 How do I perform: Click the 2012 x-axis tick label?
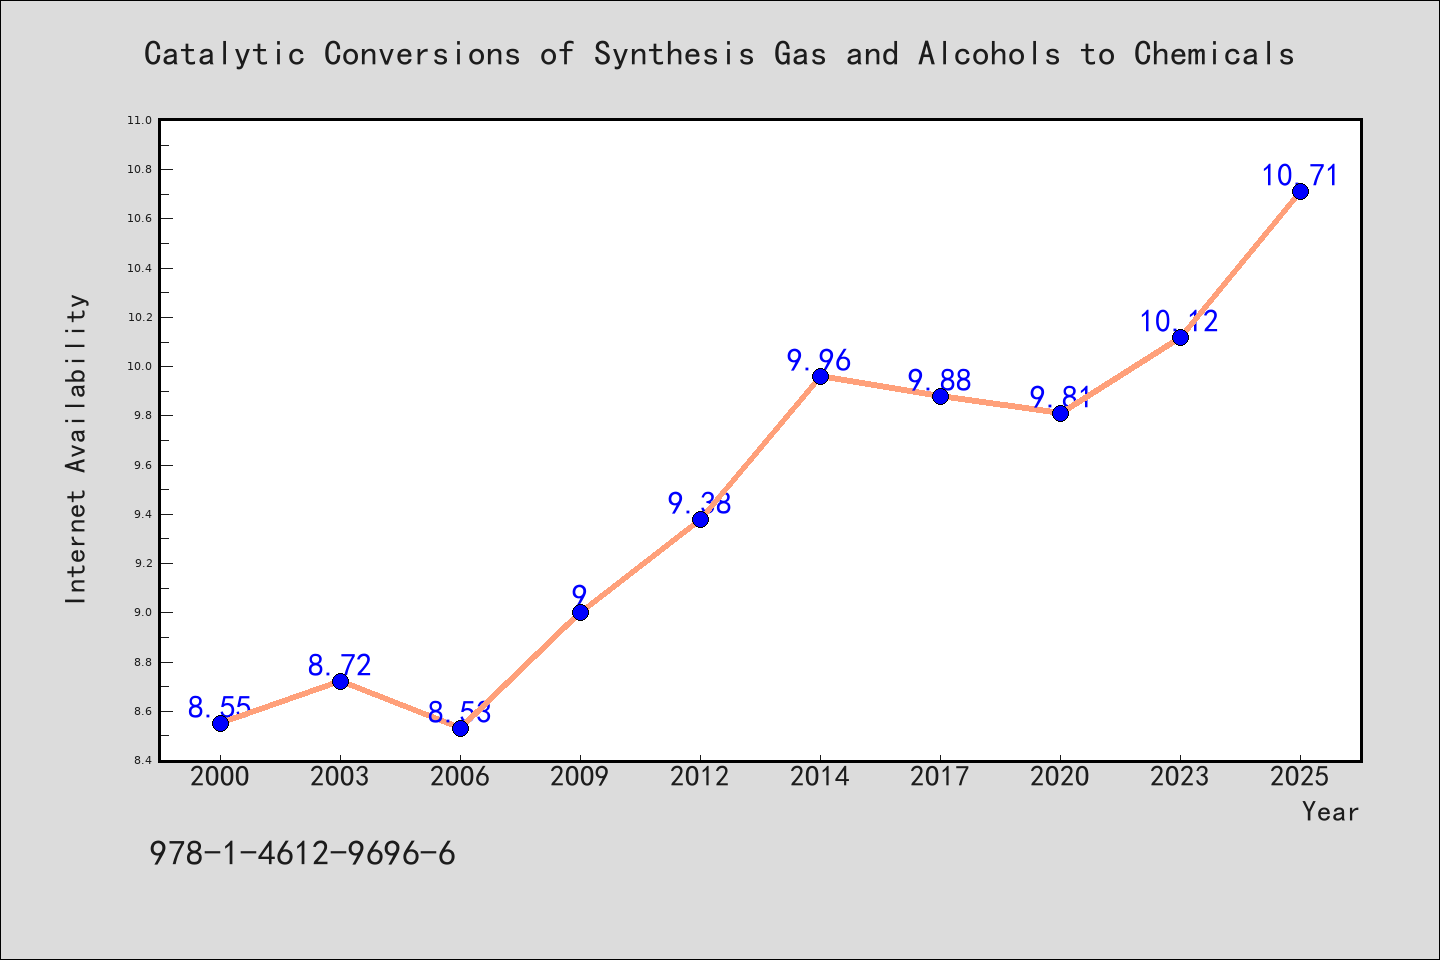point(700,777)
